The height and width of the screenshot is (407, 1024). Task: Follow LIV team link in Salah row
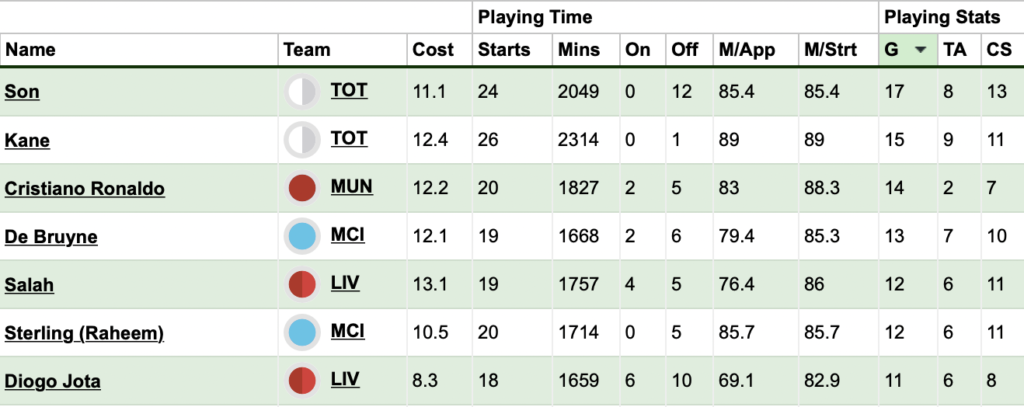tap(345, 283)
